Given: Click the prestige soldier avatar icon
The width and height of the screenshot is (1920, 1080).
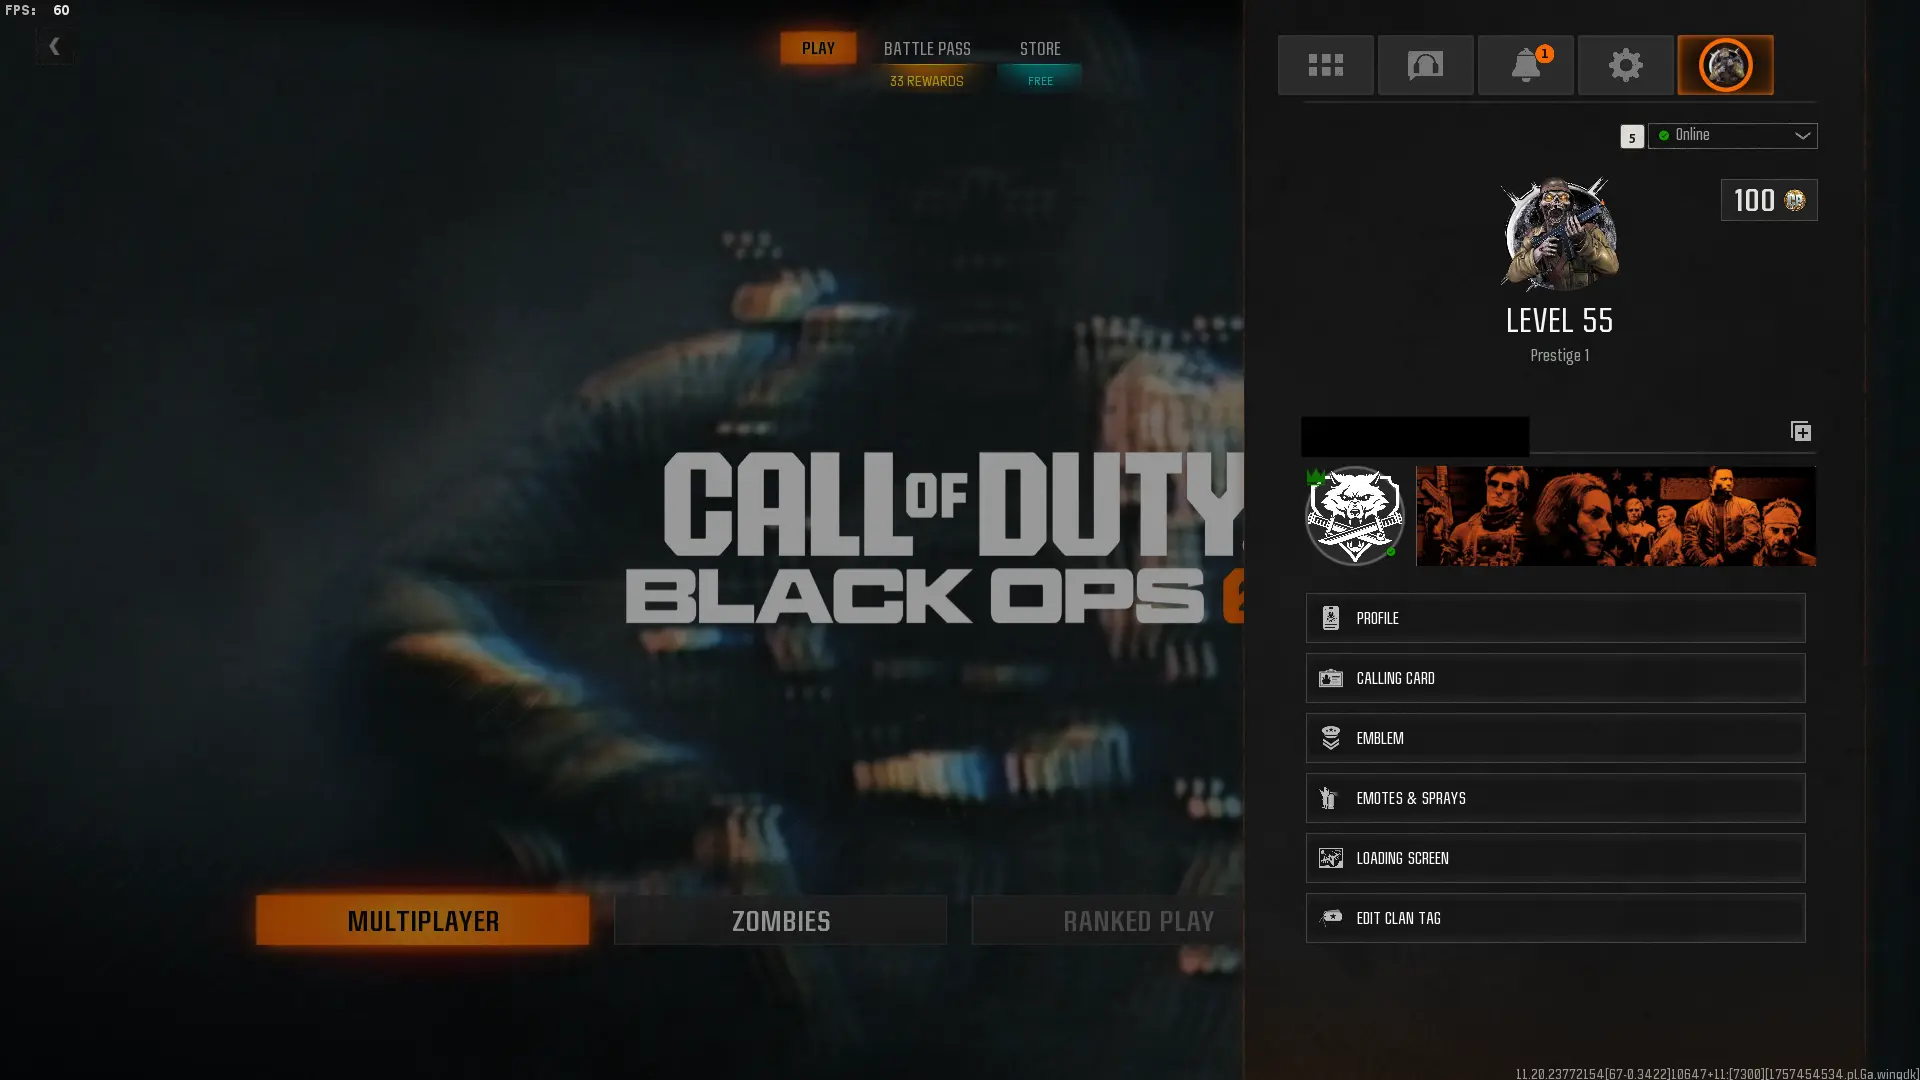Looking at the screenshot, I should (1559, 234).
